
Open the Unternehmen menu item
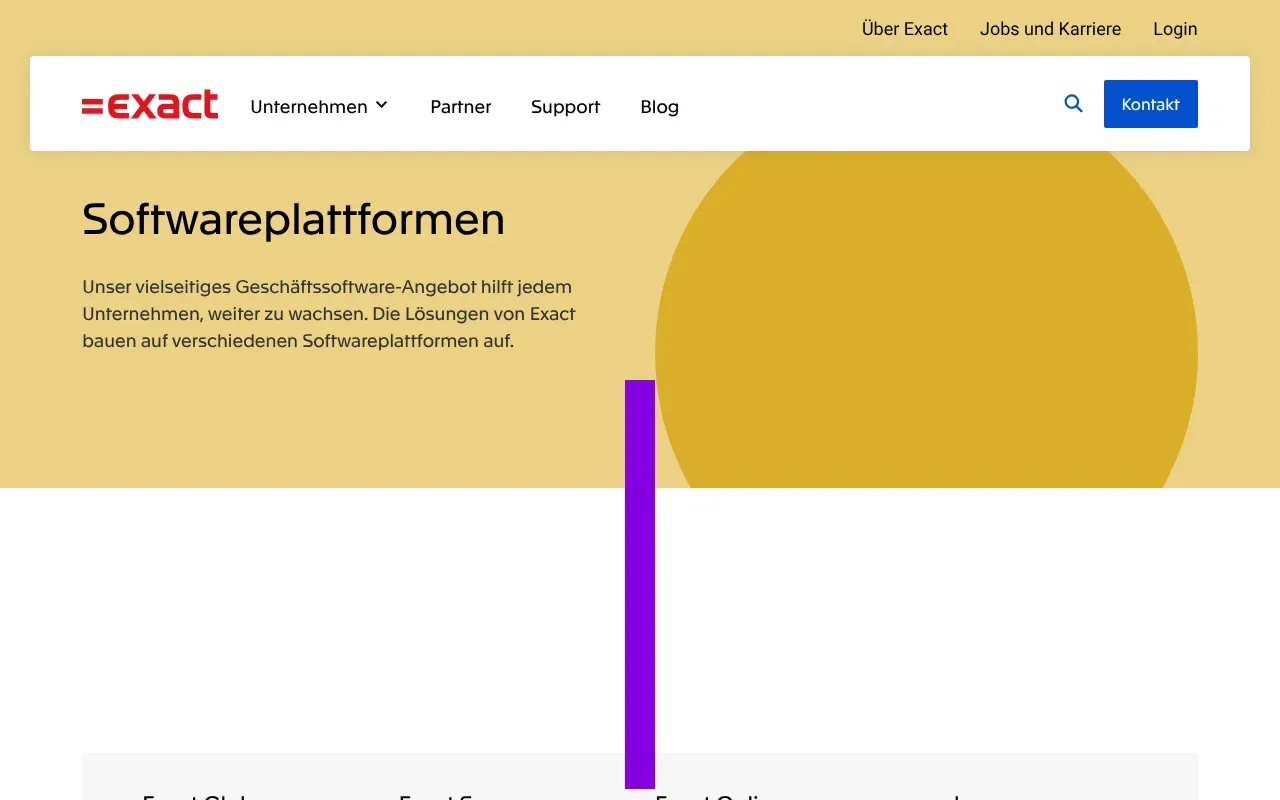308,107
